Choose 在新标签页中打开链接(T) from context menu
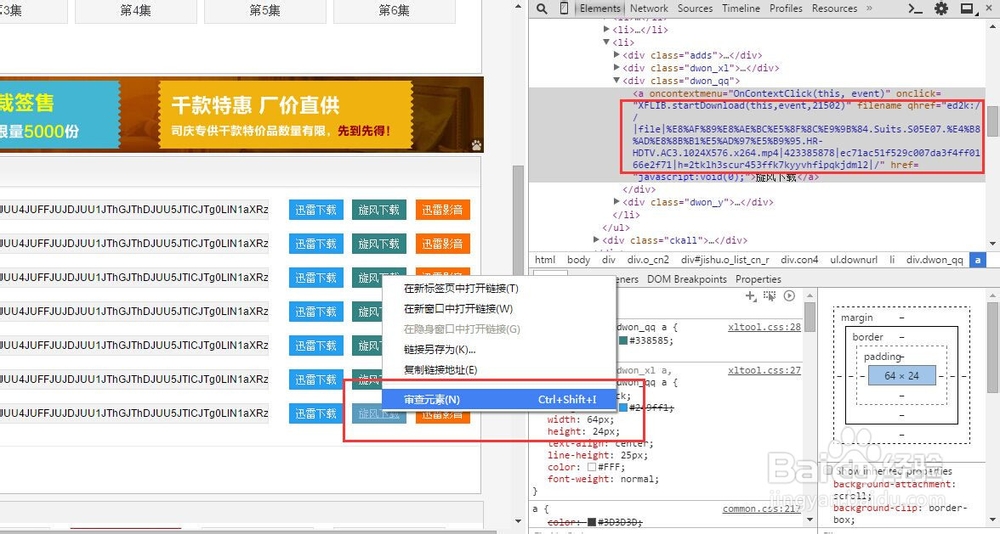The height and width of the screenshot is (534, 1000). coord(499,288)
